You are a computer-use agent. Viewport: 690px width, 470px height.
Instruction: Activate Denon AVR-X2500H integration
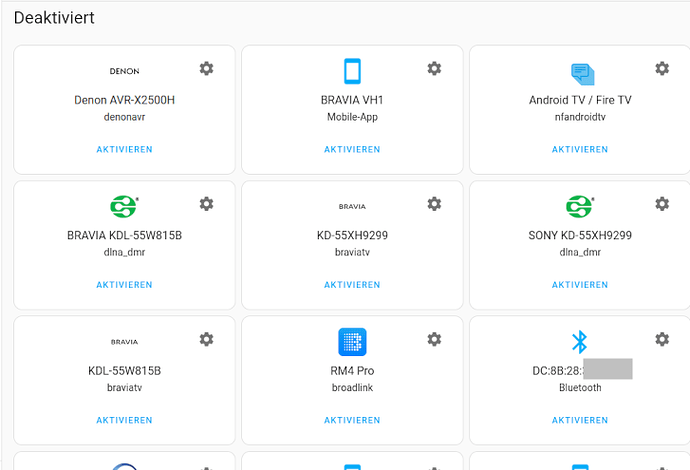click(125, 150)
